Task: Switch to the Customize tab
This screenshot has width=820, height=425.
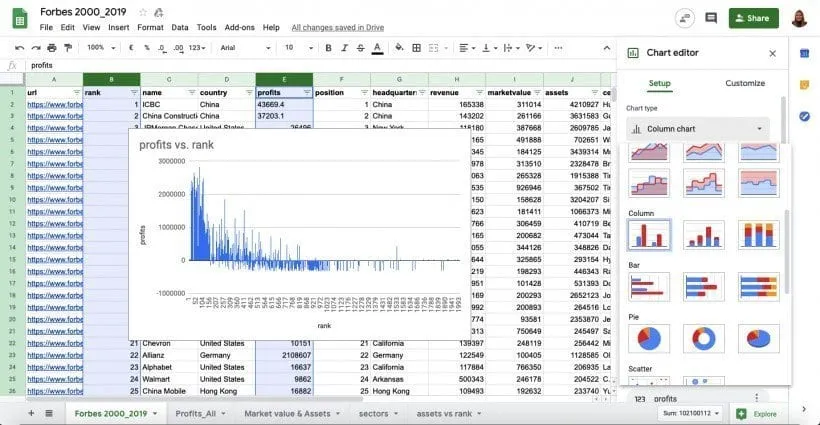Action: pos(744,83)
